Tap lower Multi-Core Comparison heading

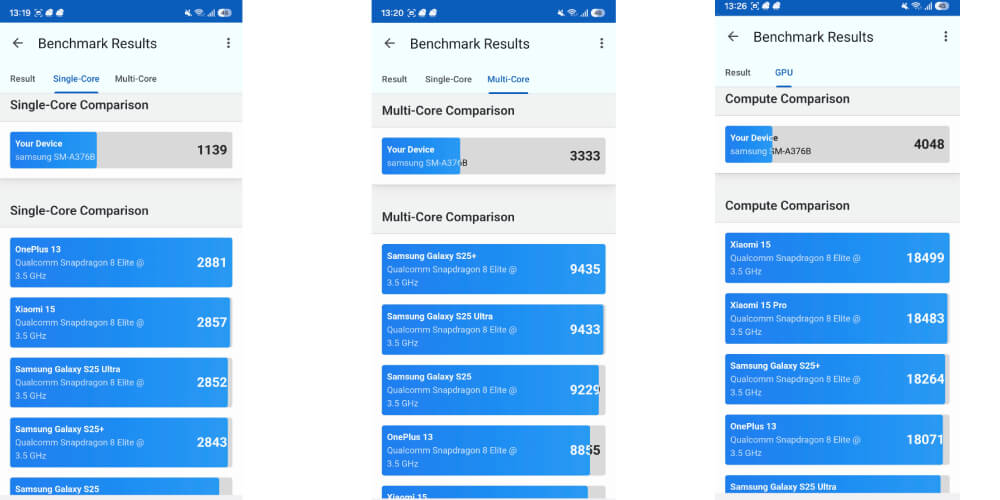(448, 217)
